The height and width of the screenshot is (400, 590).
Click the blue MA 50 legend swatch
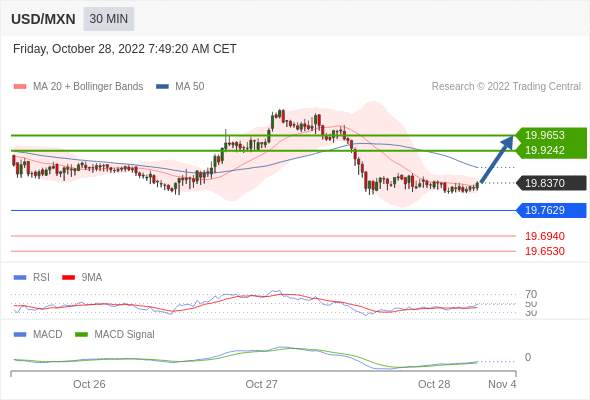click(162, 87)
